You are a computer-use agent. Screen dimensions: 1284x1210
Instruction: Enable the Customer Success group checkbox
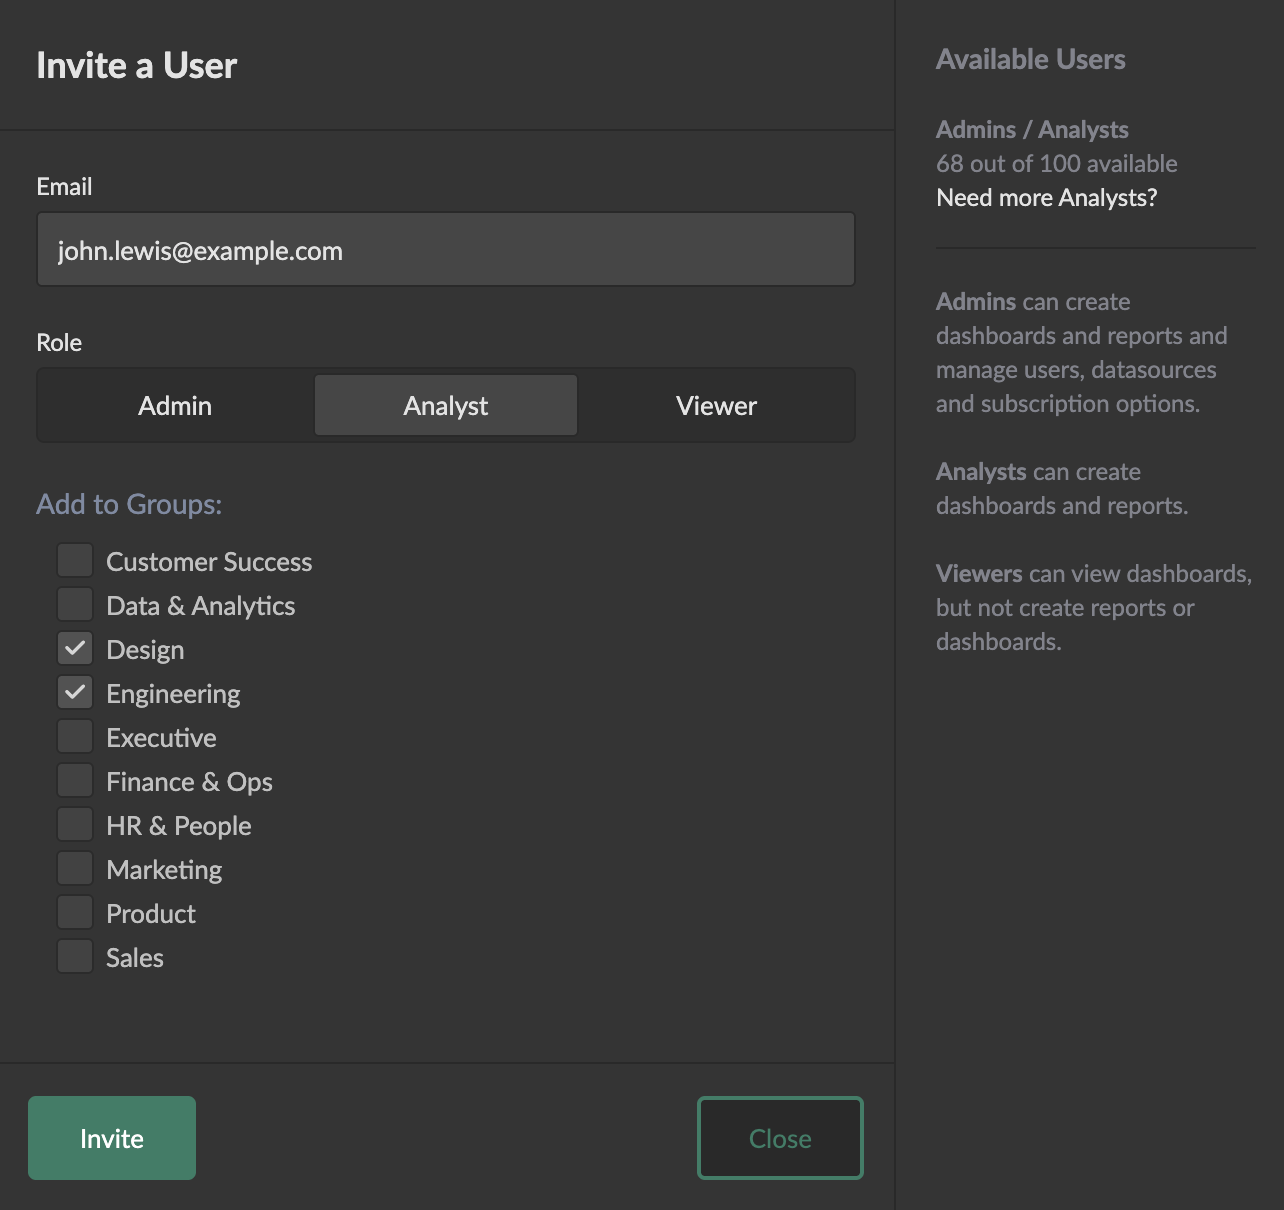[75, 561]
